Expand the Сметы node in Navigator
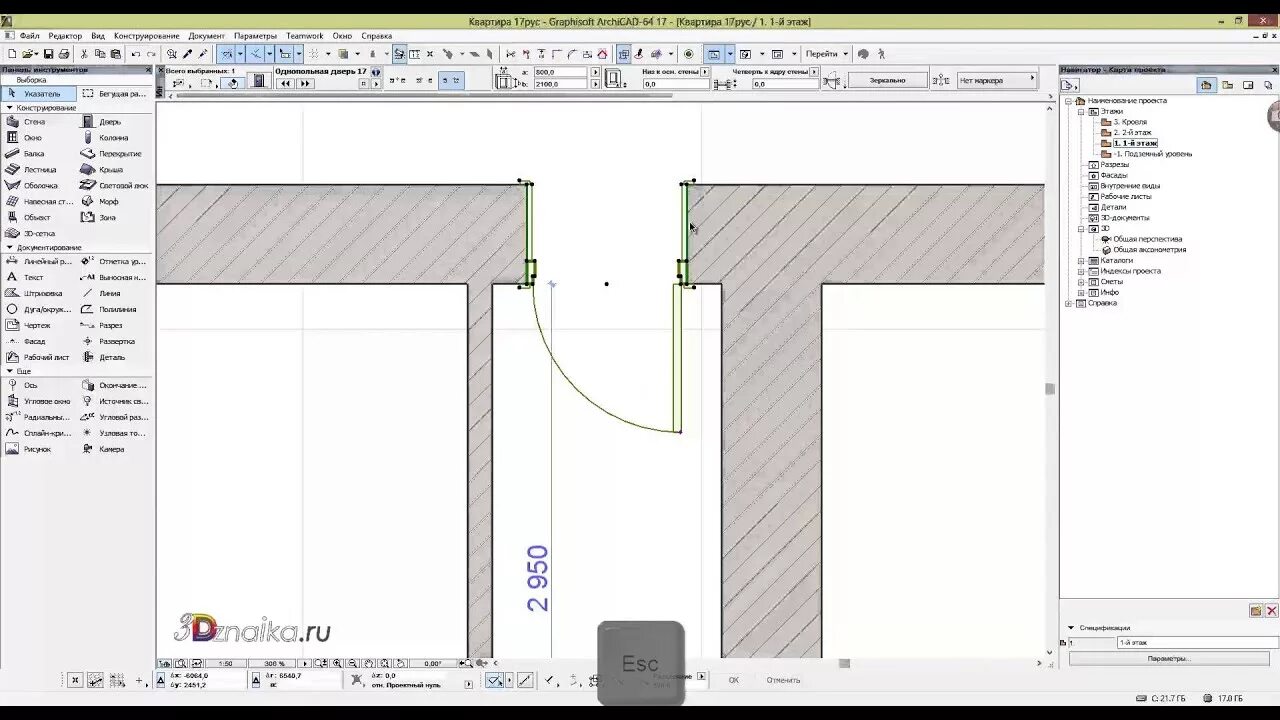The image size is (1280, 720). (1081, 282)
